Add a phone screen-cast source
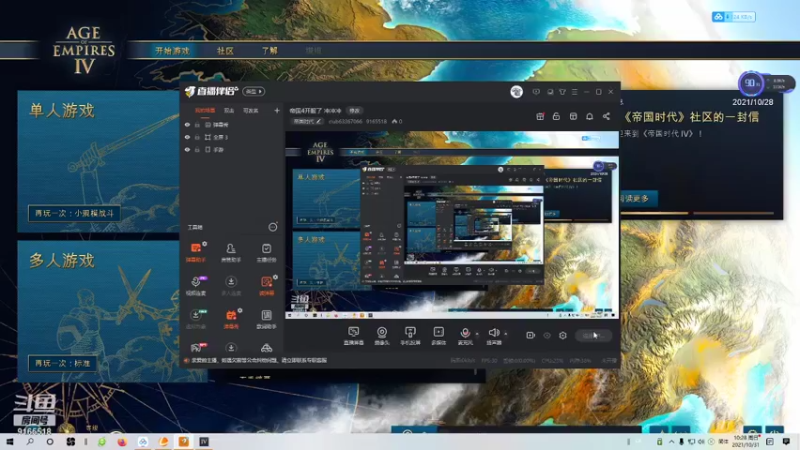Image resolution: width=800 pixels, height=450 pixels. pos(410,336)
